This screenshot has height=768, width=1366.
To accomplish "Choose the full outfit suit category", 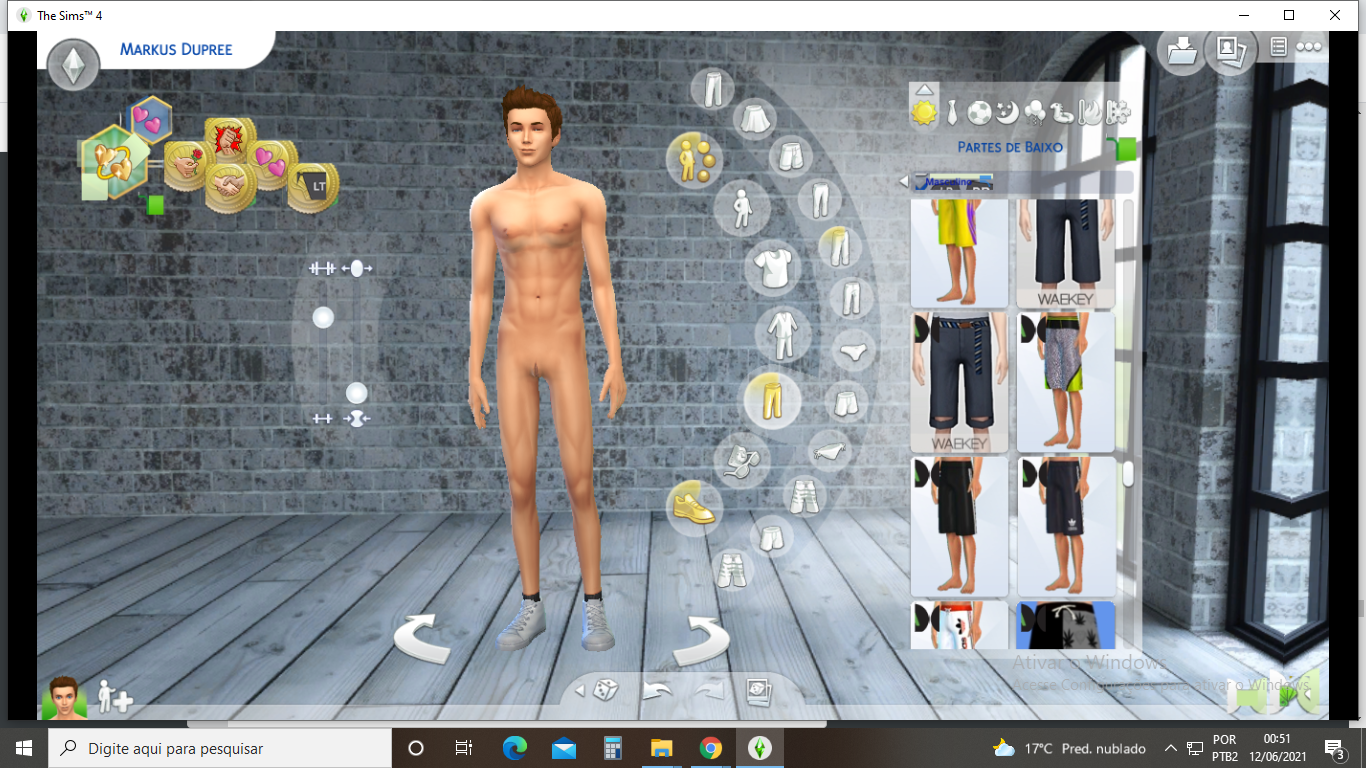I will (x=783, y=334).
